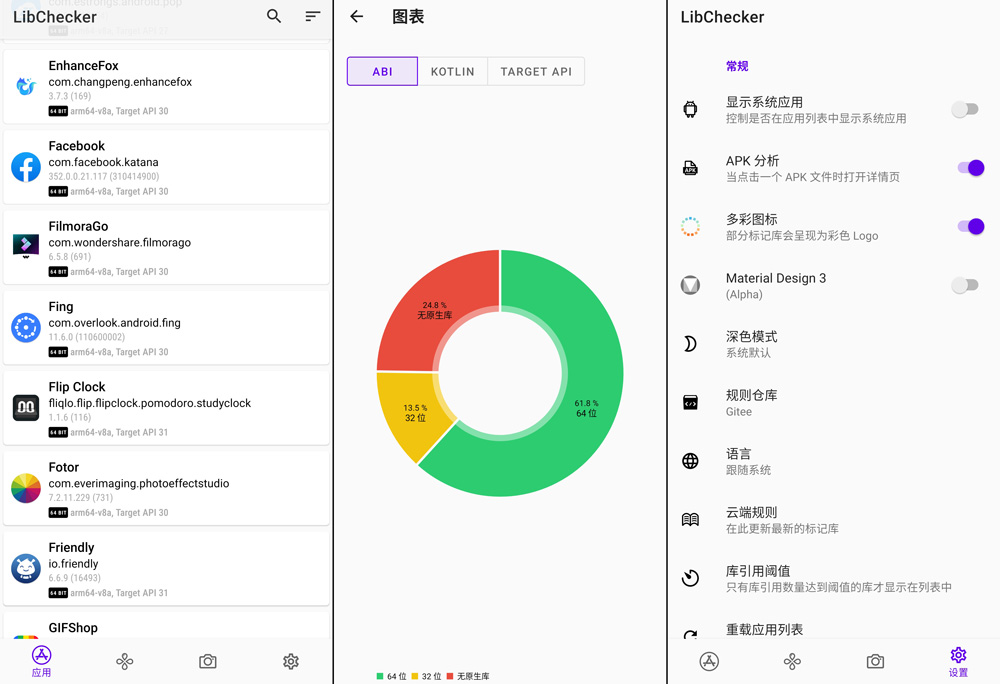Click the APK file icon beside APK 分析
Viewport: 1000px width, 684px height.
[x=690, y=168]
